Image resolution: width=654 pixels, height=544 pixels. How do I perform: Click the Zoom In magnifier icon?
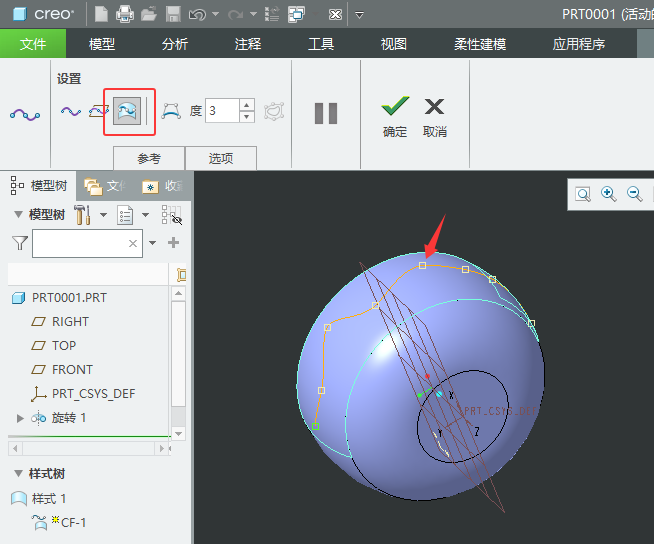[609, 194]
